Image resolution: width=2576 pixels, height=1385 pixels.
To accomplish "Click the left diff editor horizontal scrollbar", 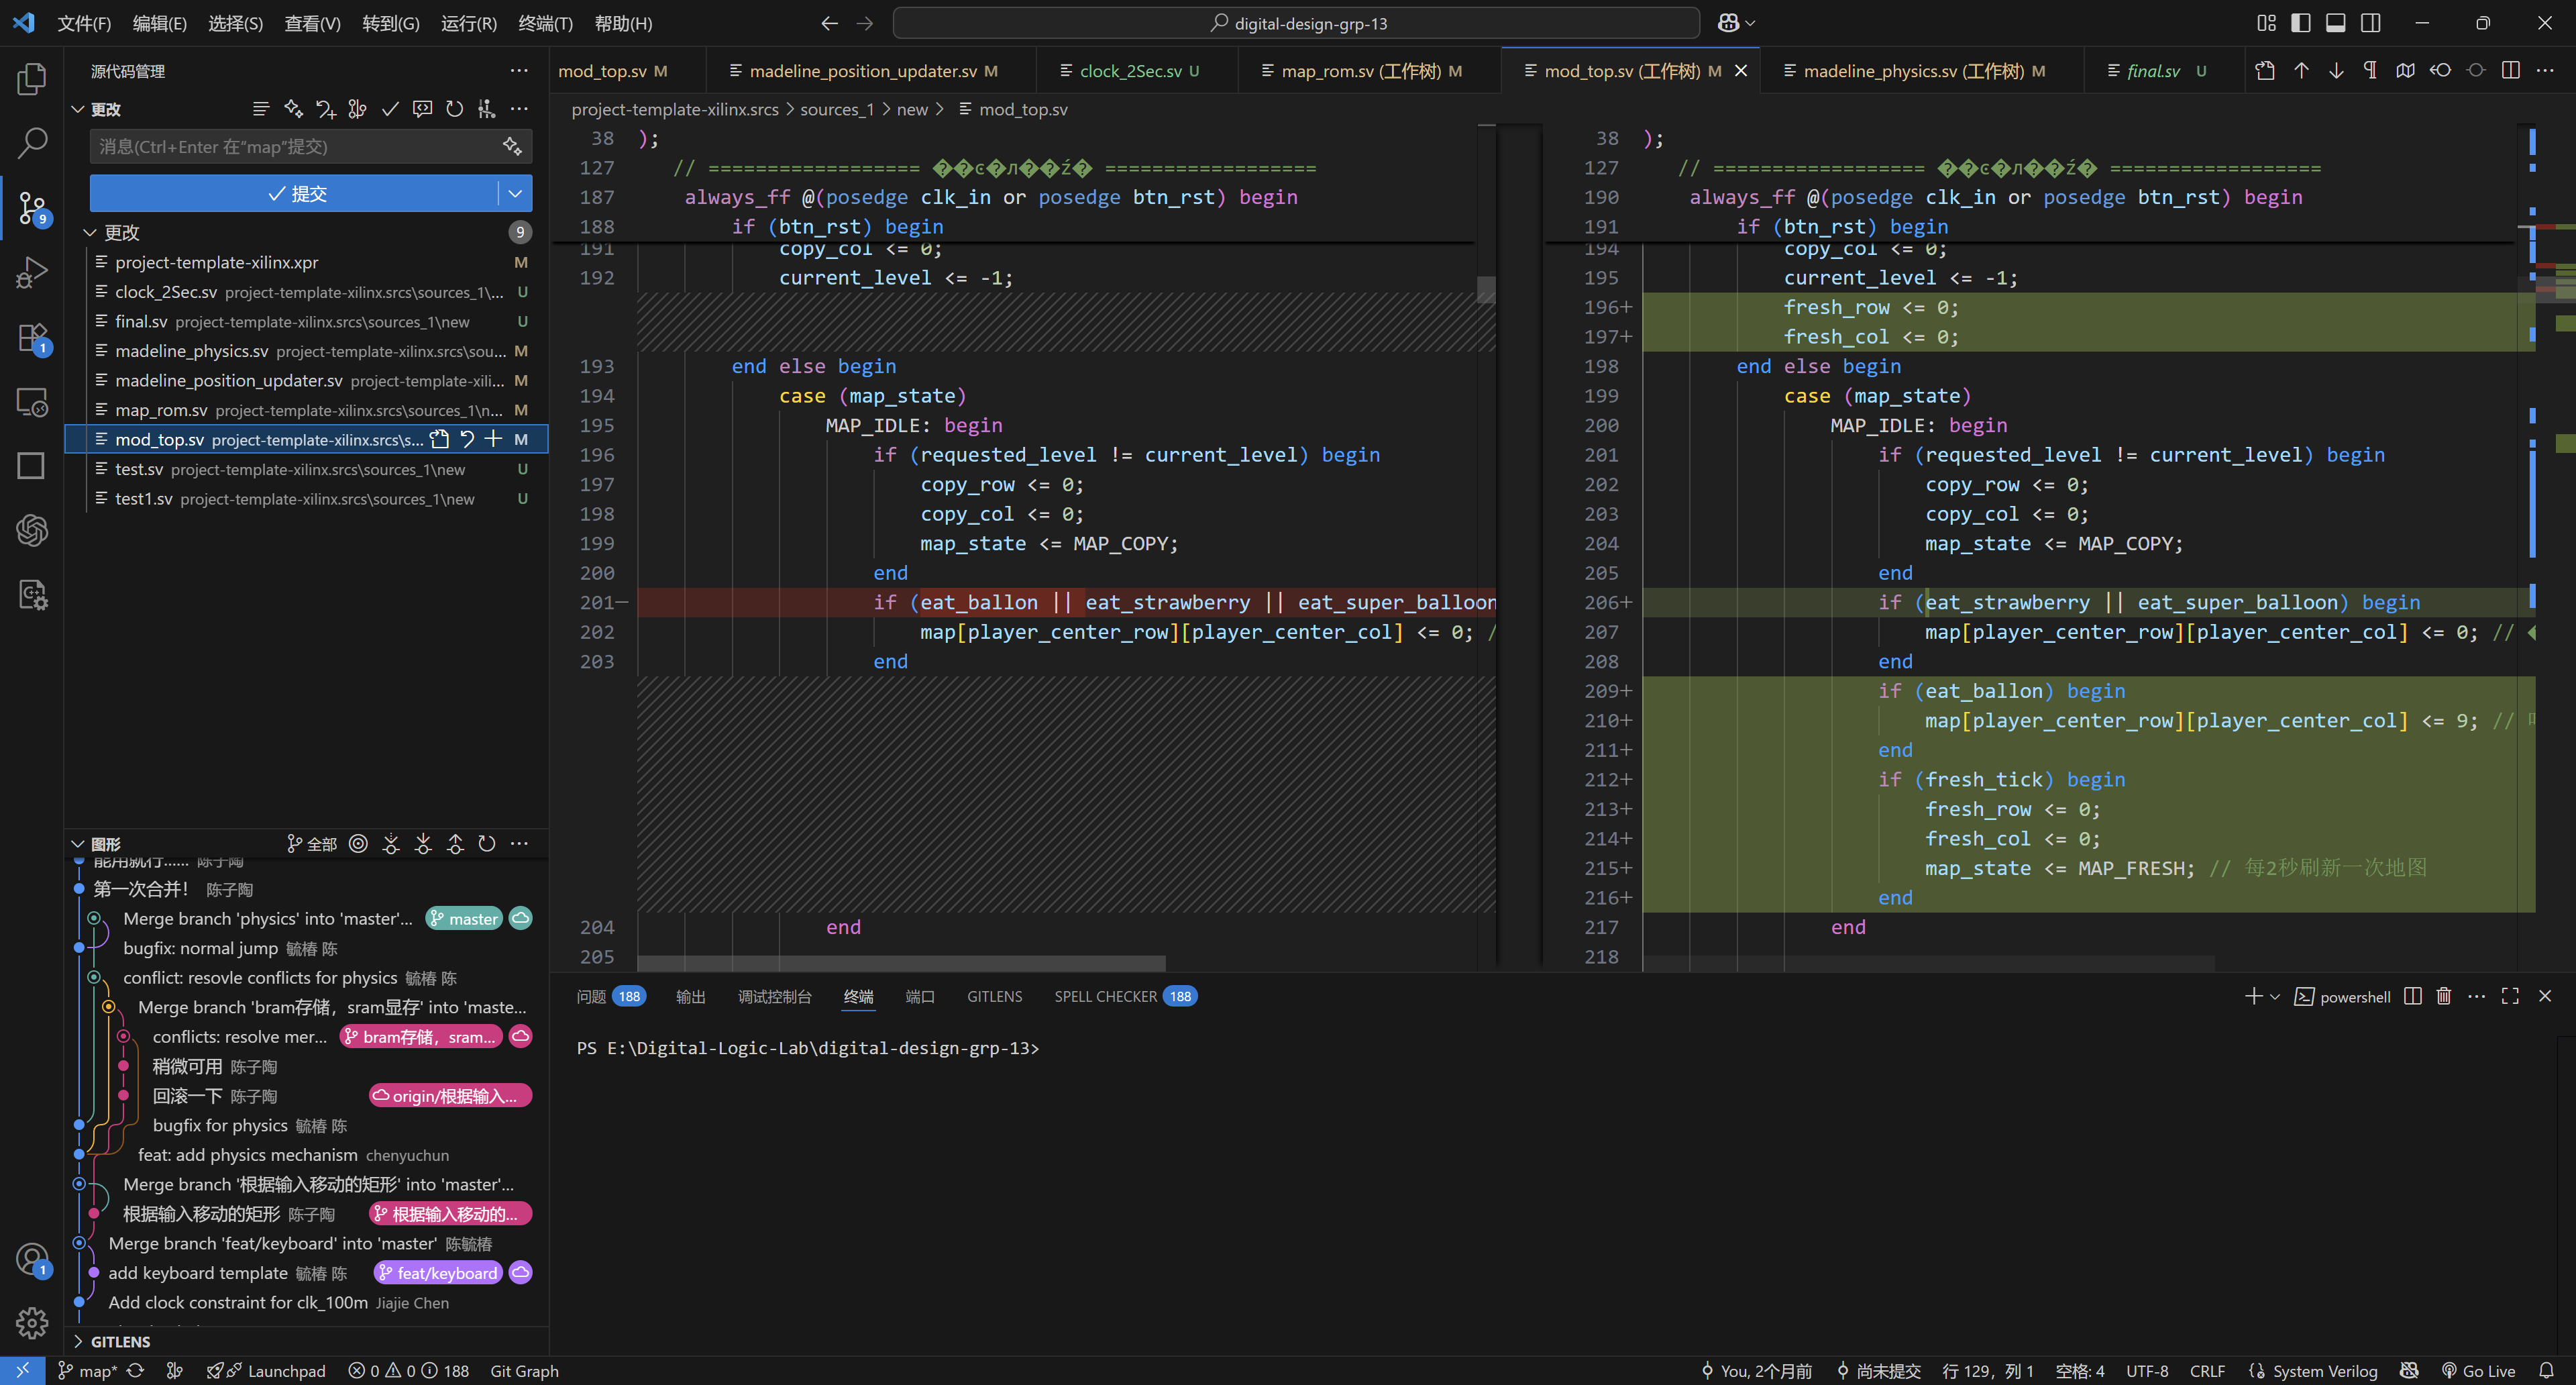I will coord(902,963).
